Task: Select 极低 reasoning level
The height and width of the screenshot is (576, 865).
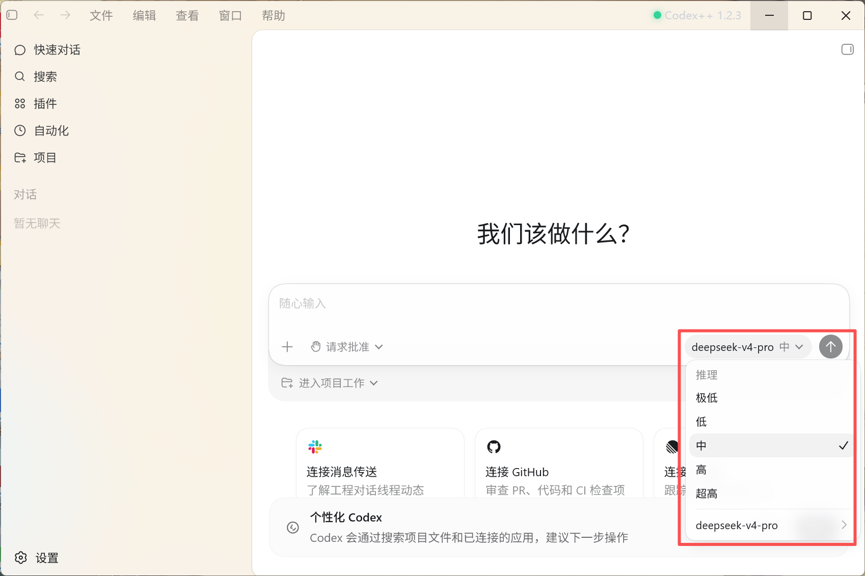Action: pos(770,398)
